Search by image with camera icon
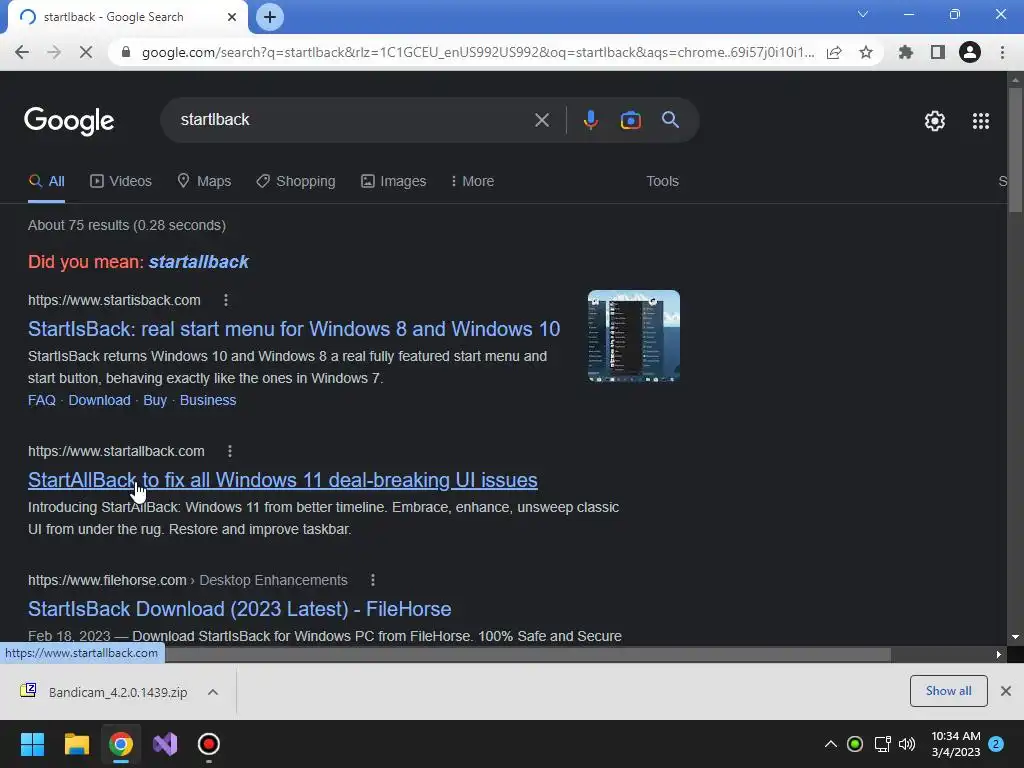 coord(630,120)
